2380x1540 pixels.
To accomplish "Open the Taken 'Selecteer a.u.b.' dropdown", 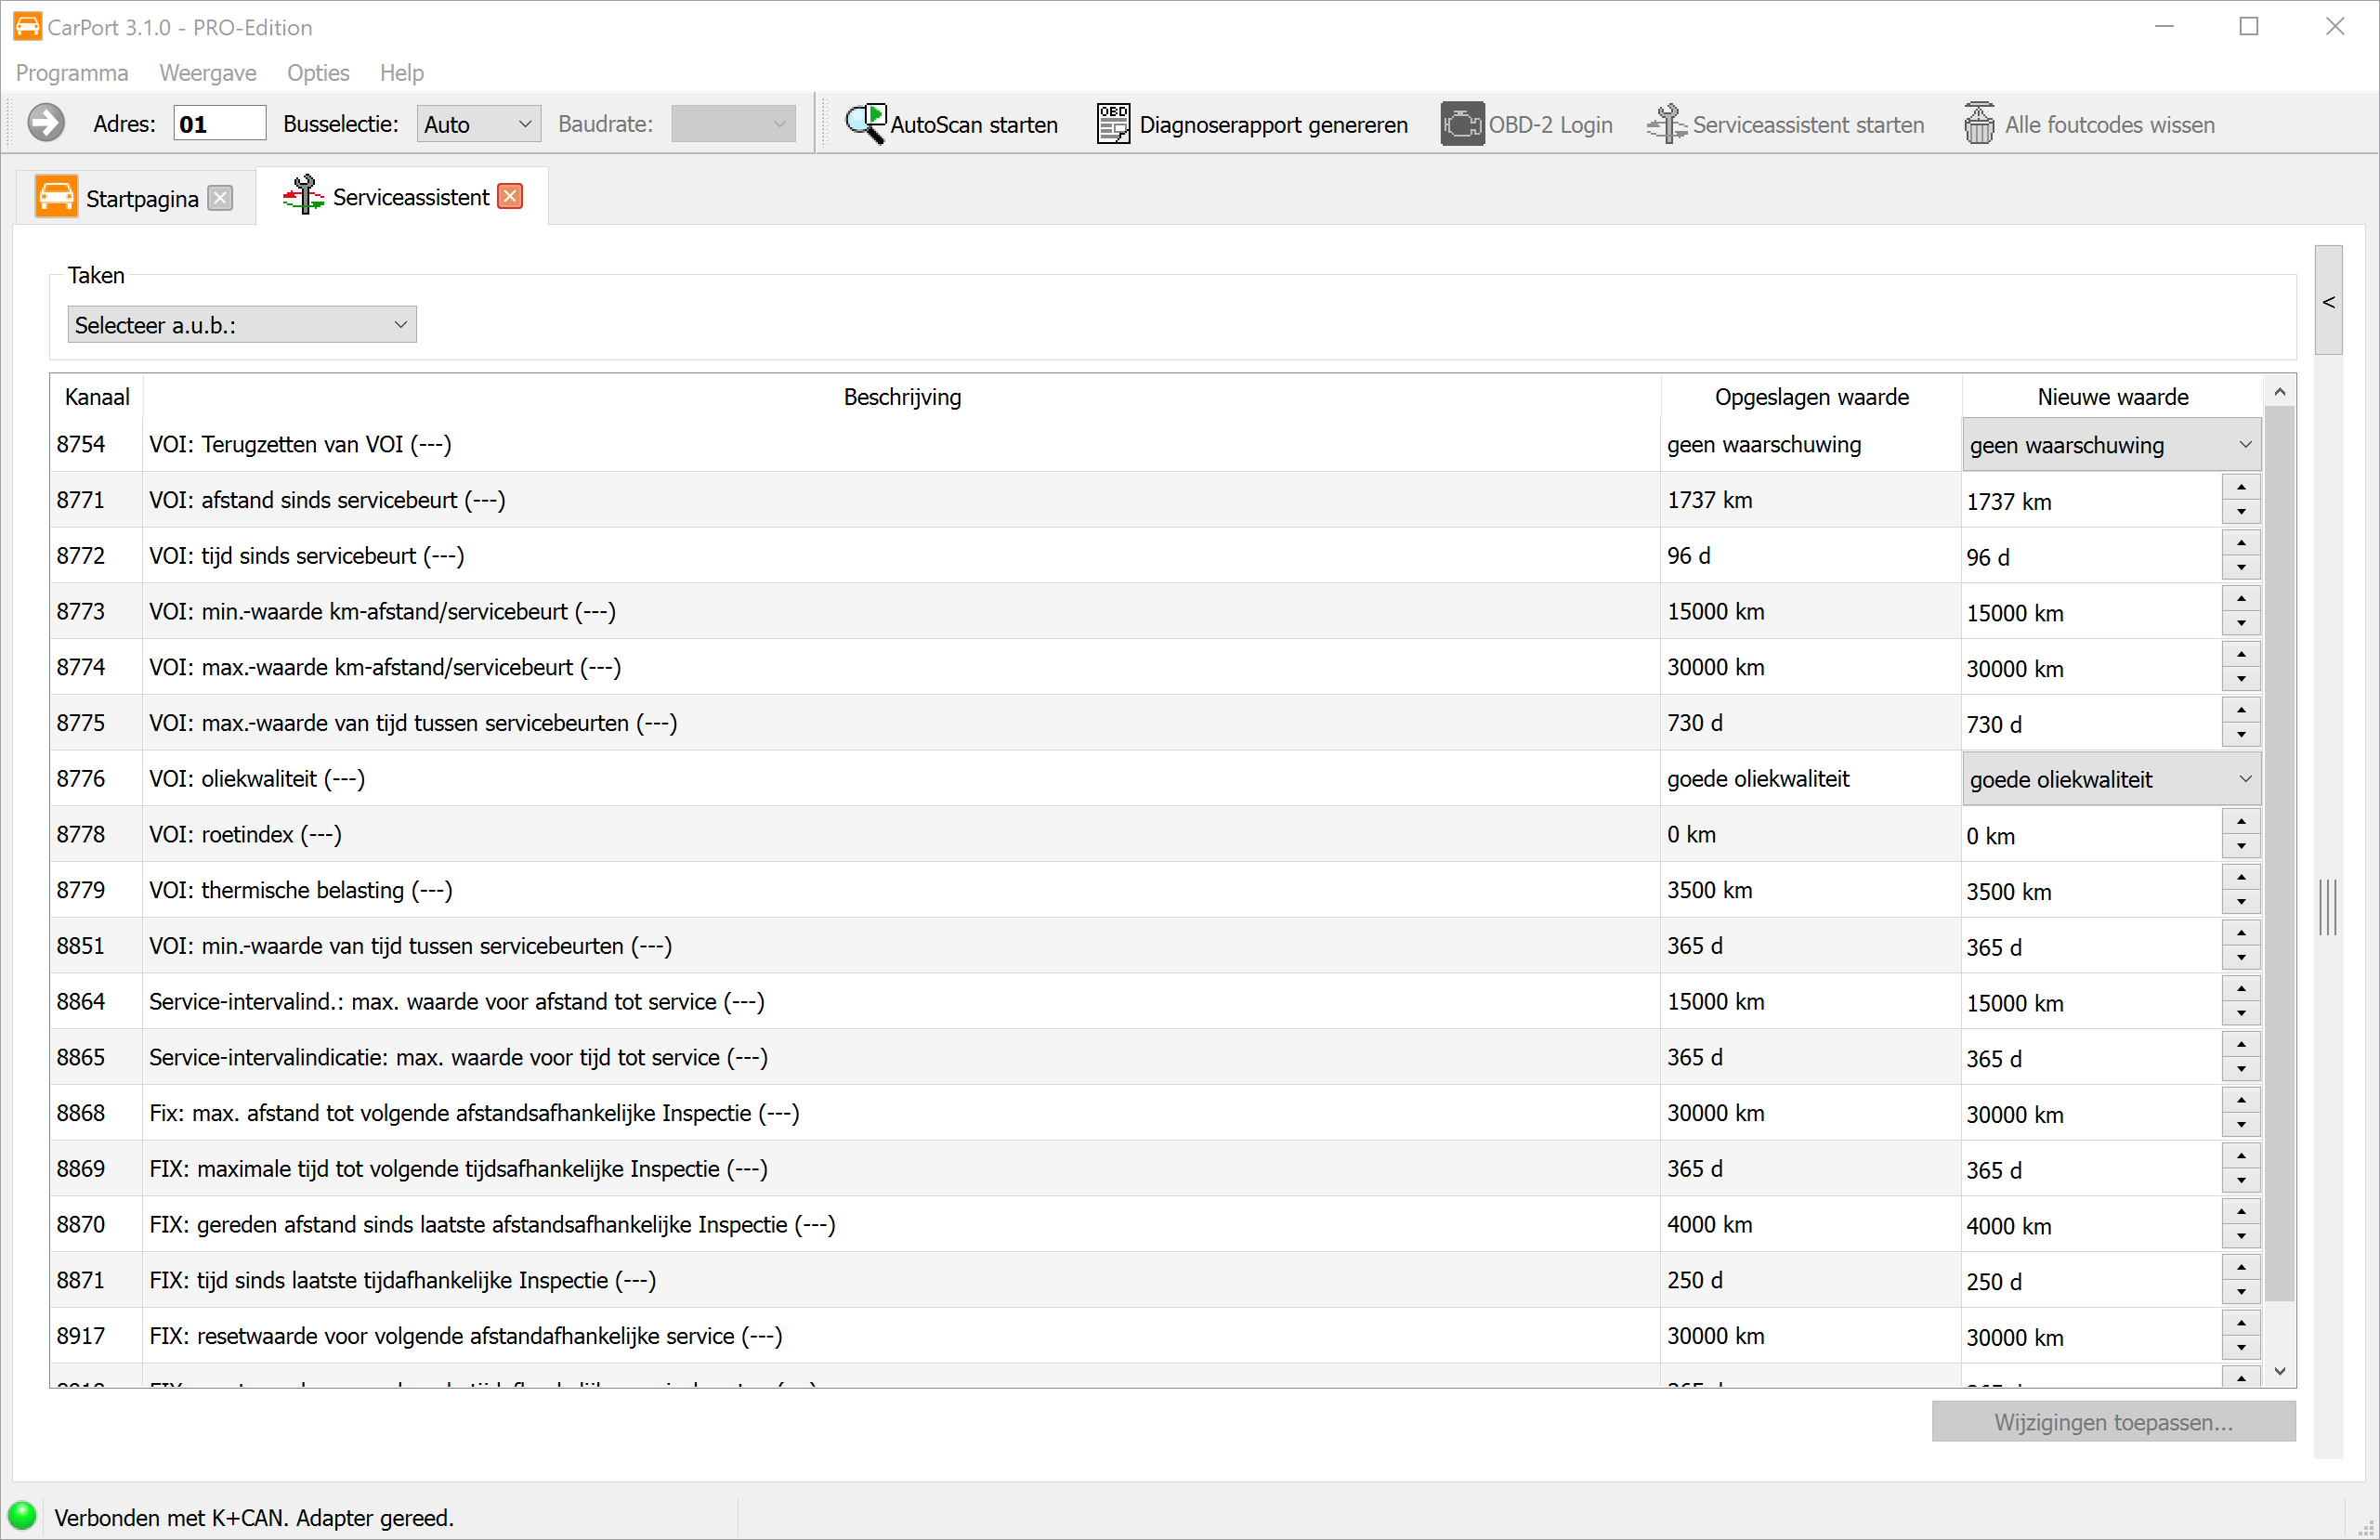I will coord(242,325).
